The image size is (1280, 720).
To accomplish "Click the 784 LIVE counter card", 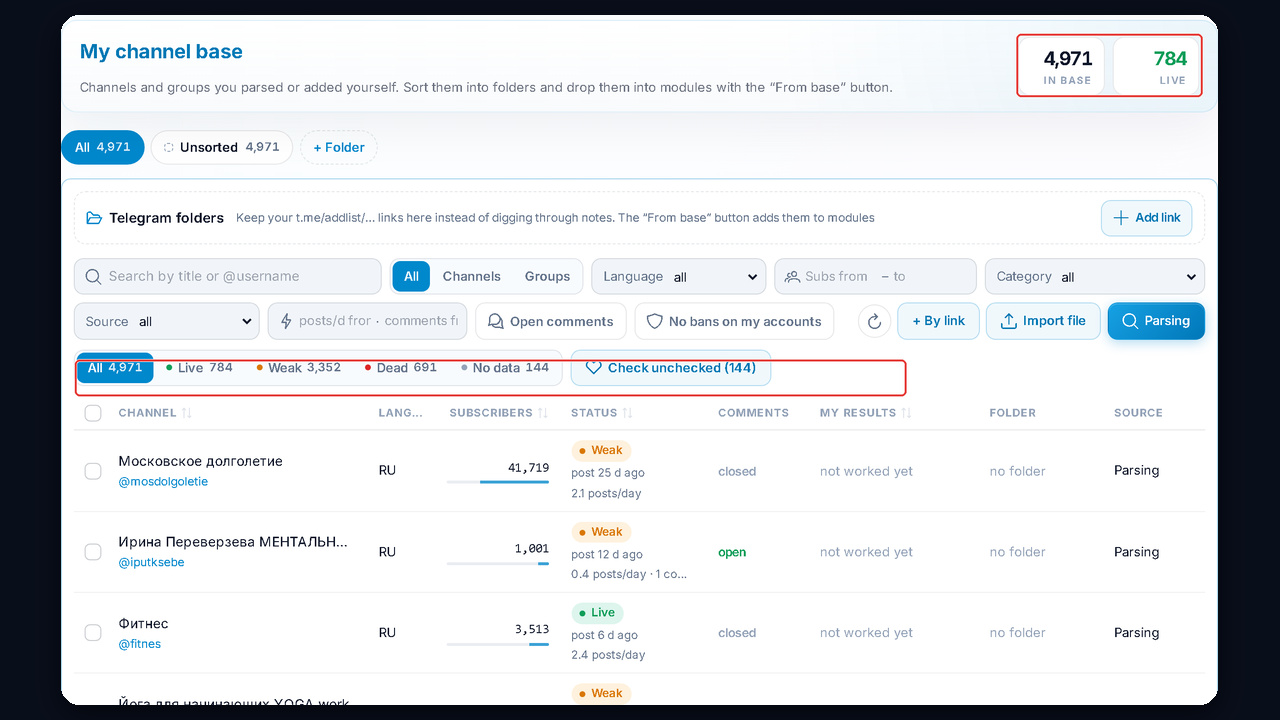I will coord(1156,67).
